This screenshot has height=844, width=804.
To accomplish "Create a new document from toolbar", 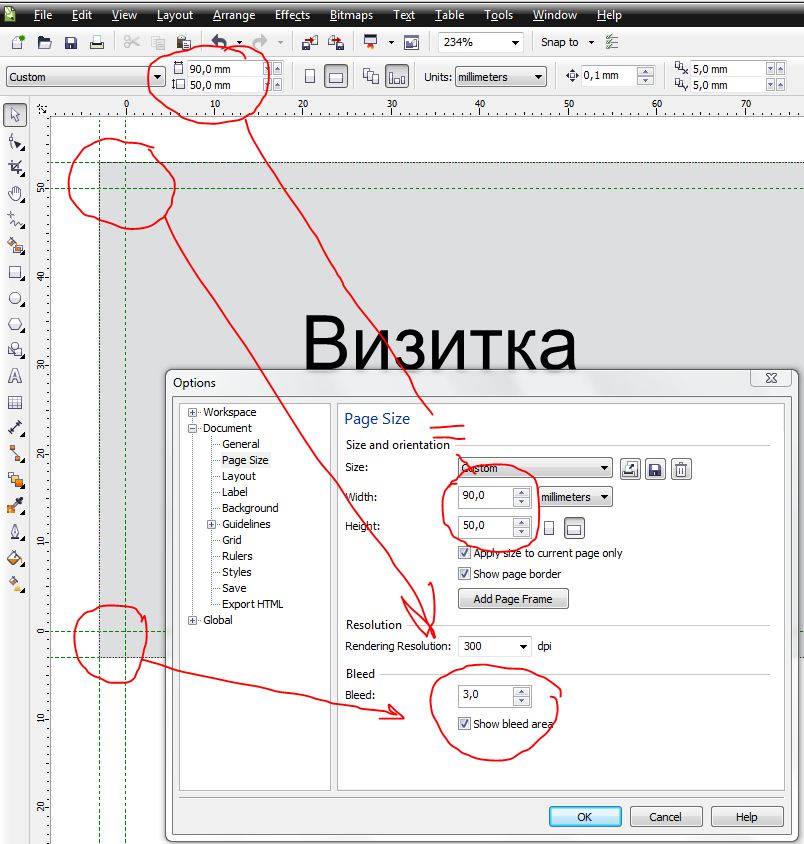I will point(18,42).
